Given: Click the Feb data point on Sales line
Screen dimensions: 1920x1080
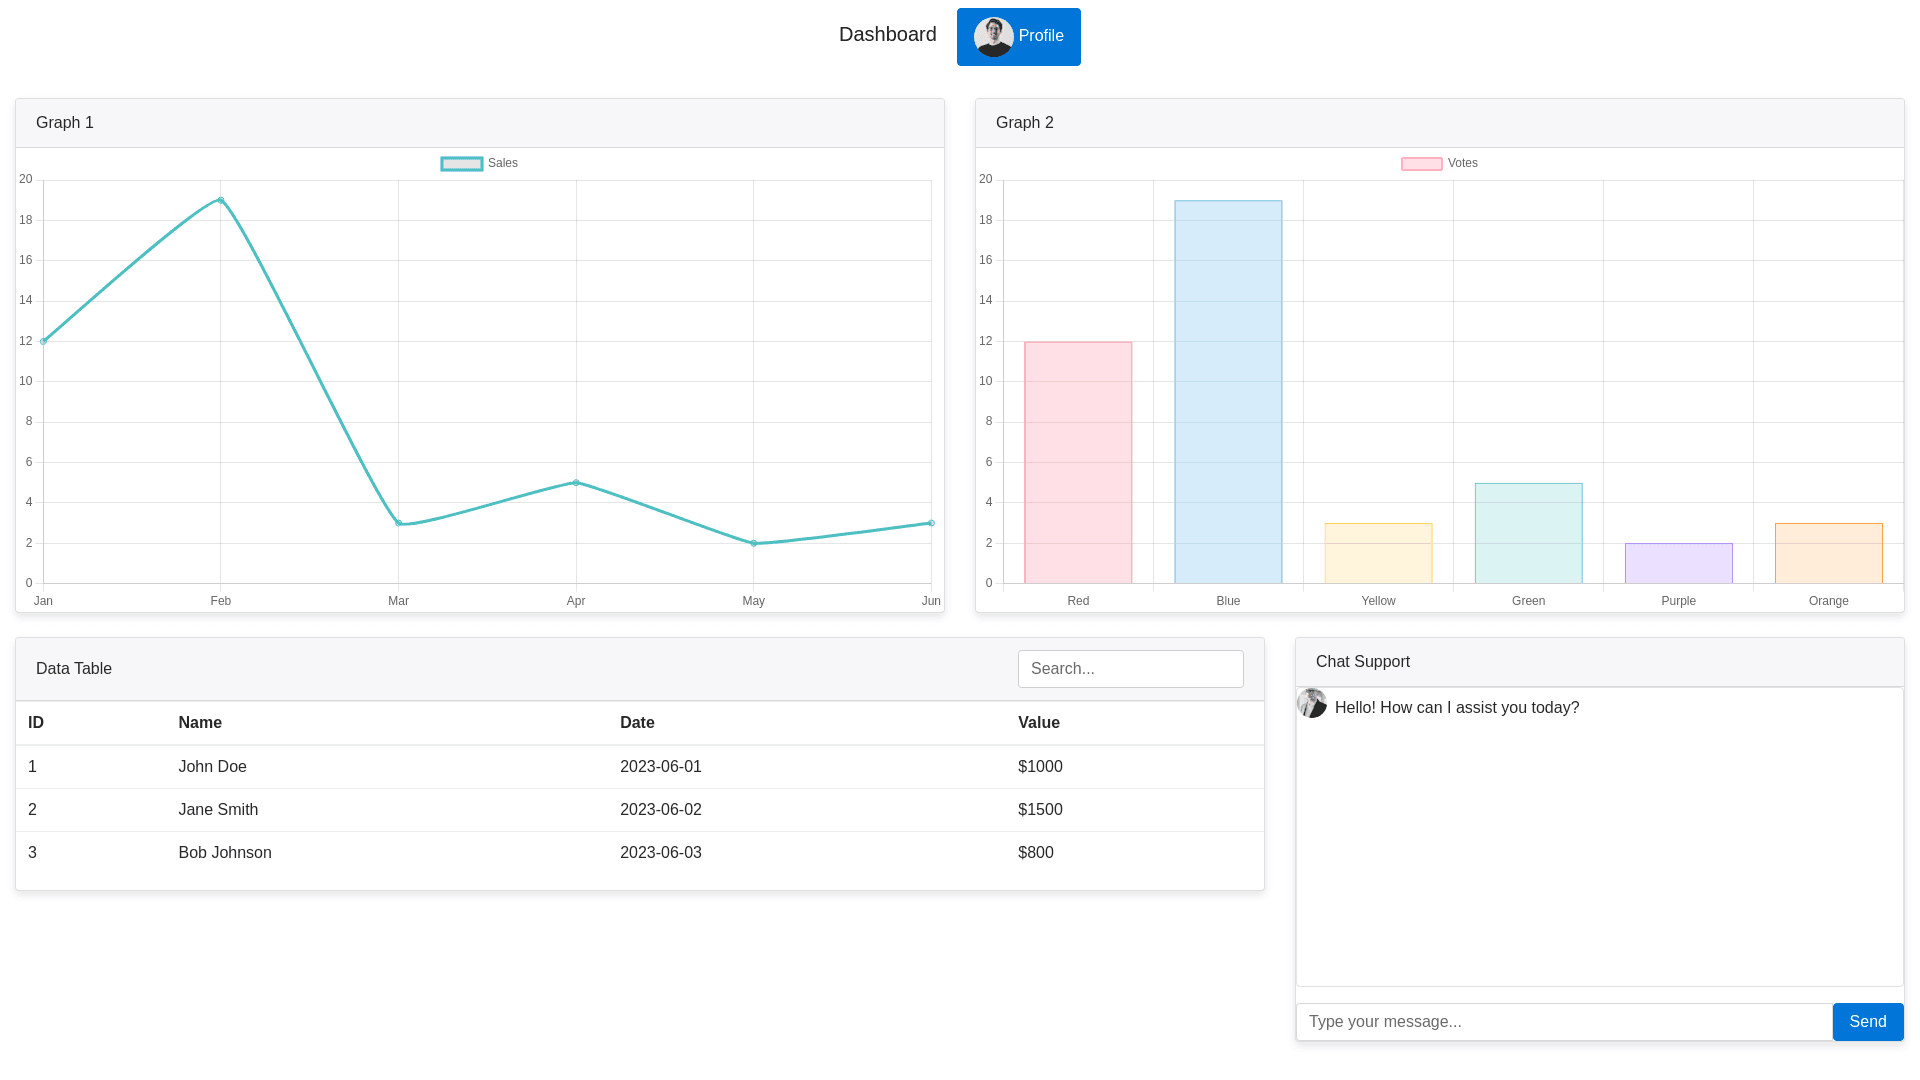Looking at the screenshot, I should (x=221, y=200).
